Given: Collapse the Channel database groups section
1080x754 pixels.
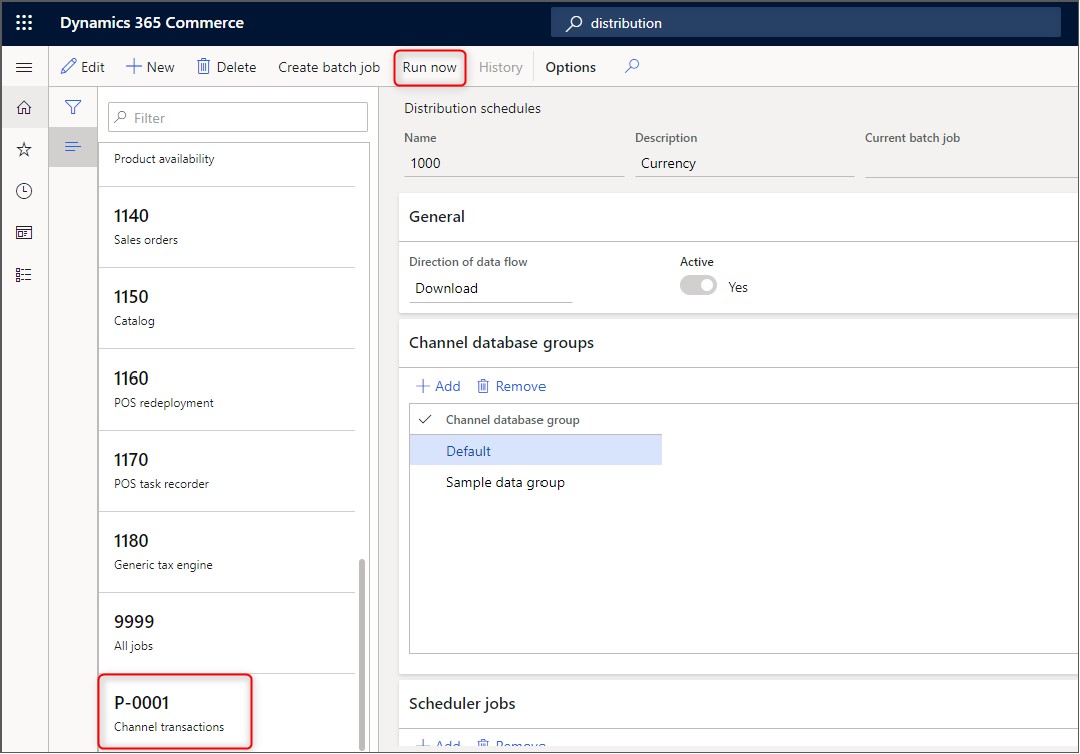Looking at the screenshot, I should [738, 343].
